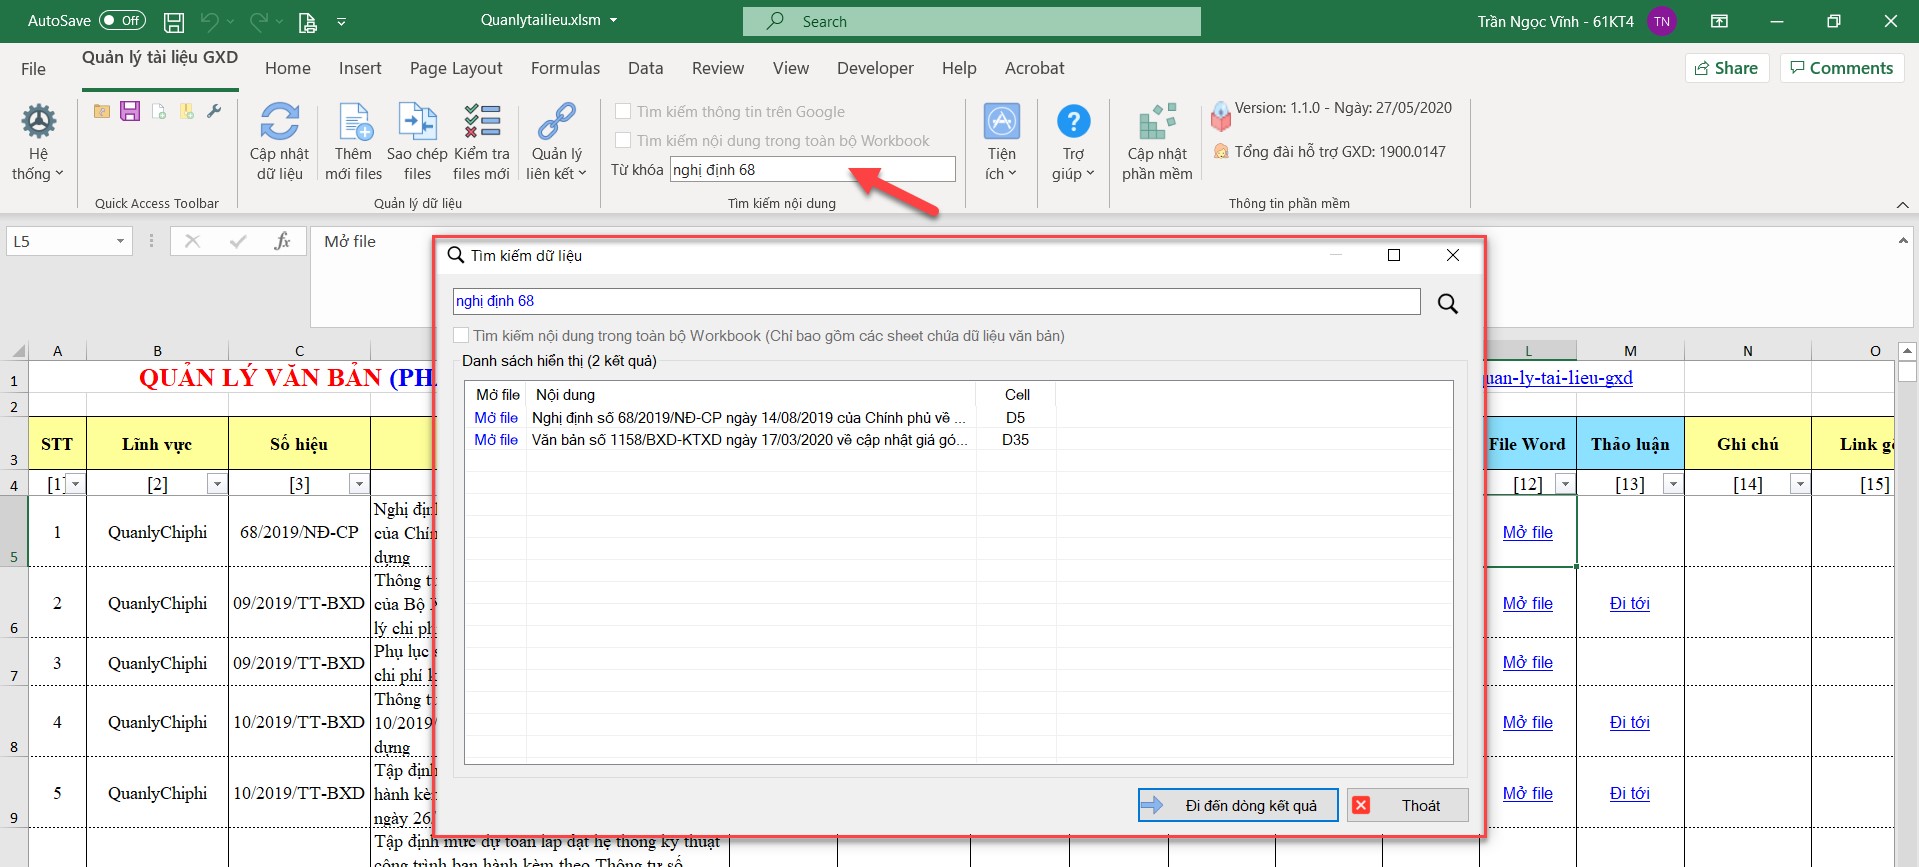Click the Cập nhật phần mềm icon
This screenshot has width=1919, height=867.
tap(1157, 123)
